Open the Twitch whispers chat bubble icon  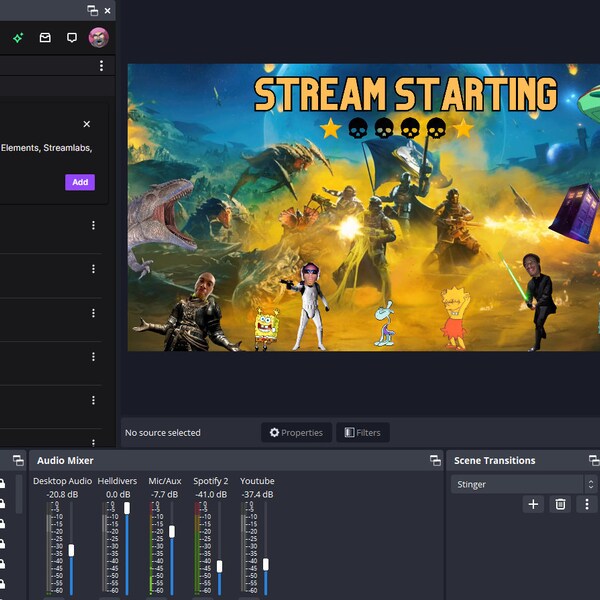click(72, 38)
